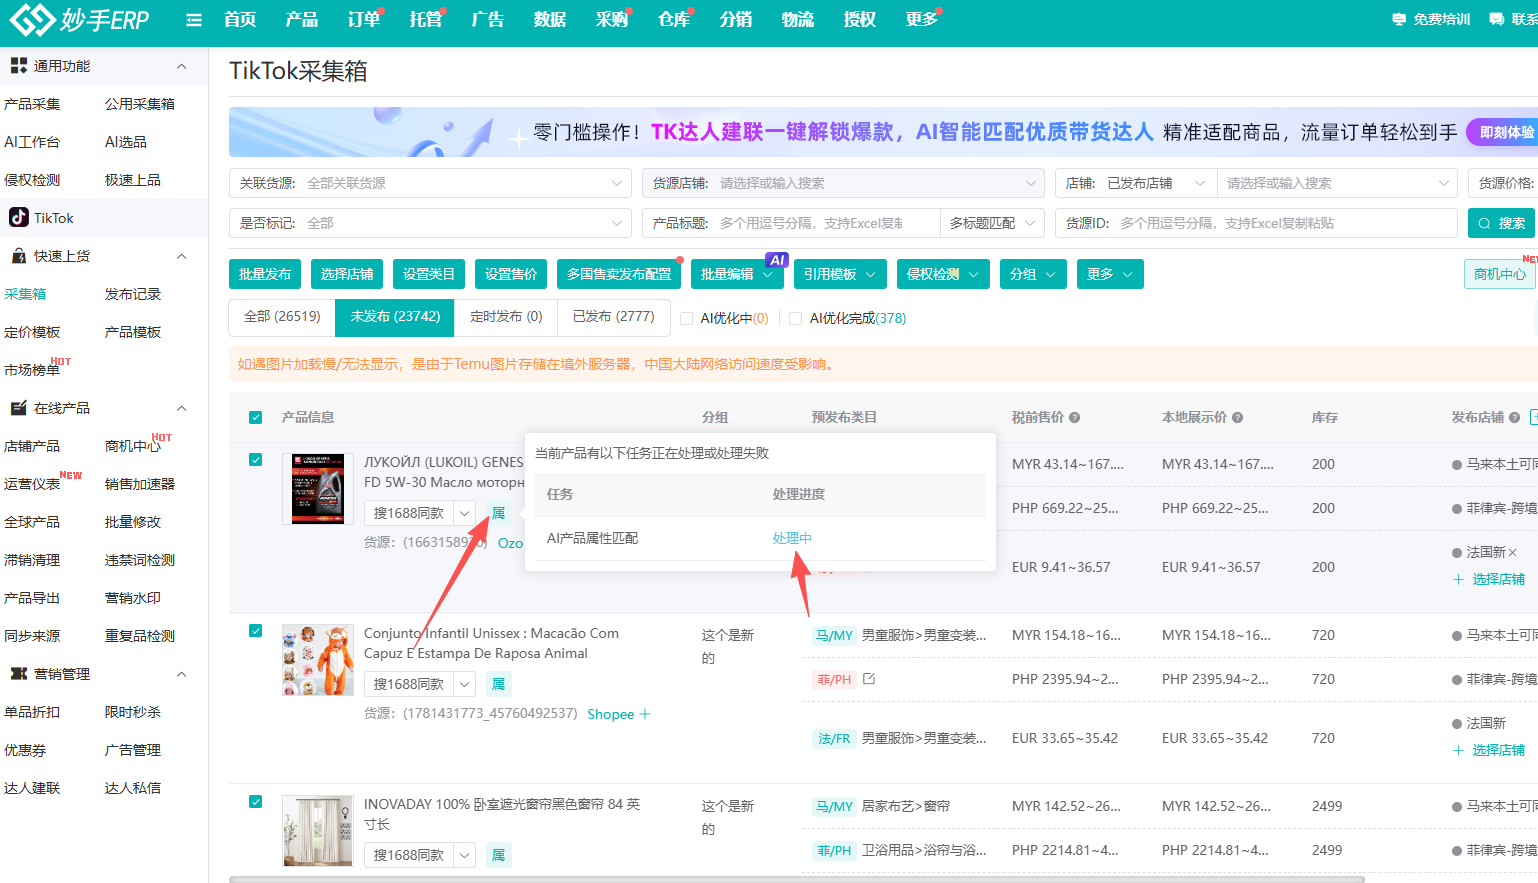This screenshot has width=1538, height=883.
Task: Enable the AI优化中 filter checkbox
Action: pos(686,319)
